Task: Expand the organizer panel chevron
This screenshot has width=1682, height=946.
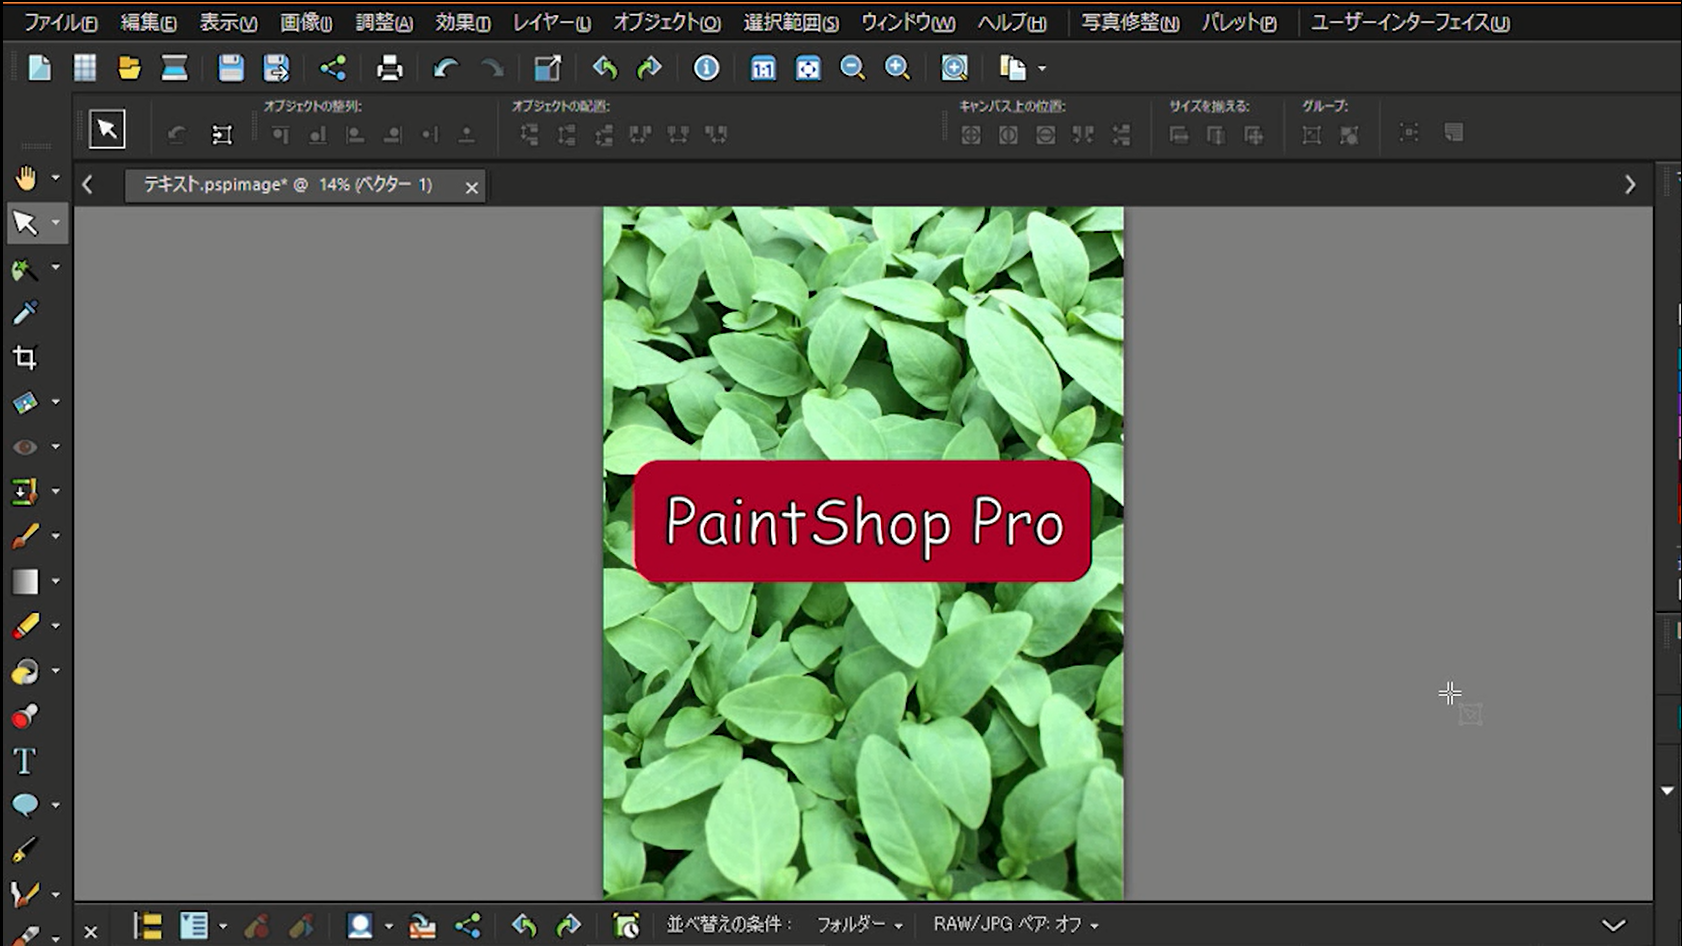Action: 1613,925
